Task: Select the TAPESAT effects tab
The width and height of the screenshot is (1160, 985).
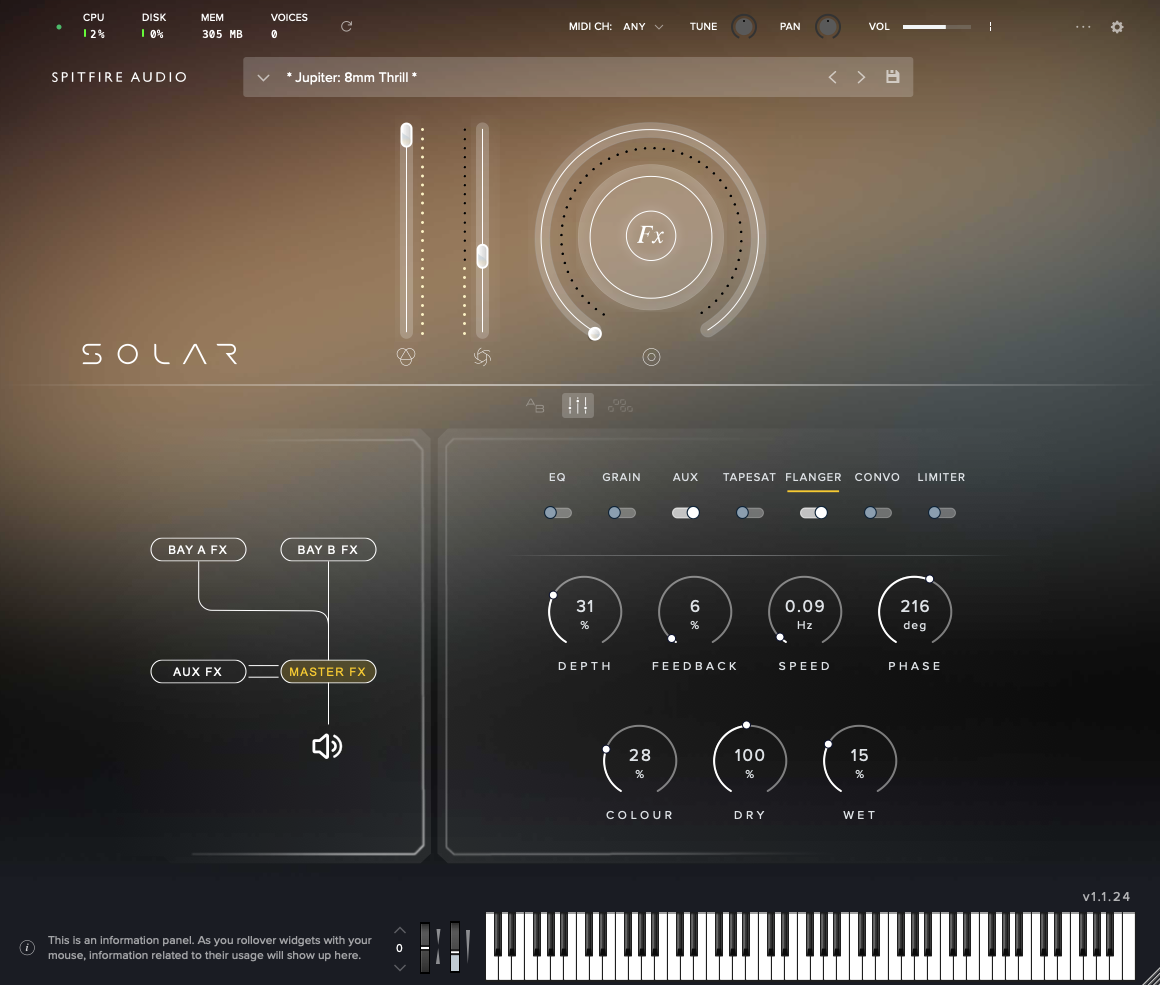Action: point(749,477)
